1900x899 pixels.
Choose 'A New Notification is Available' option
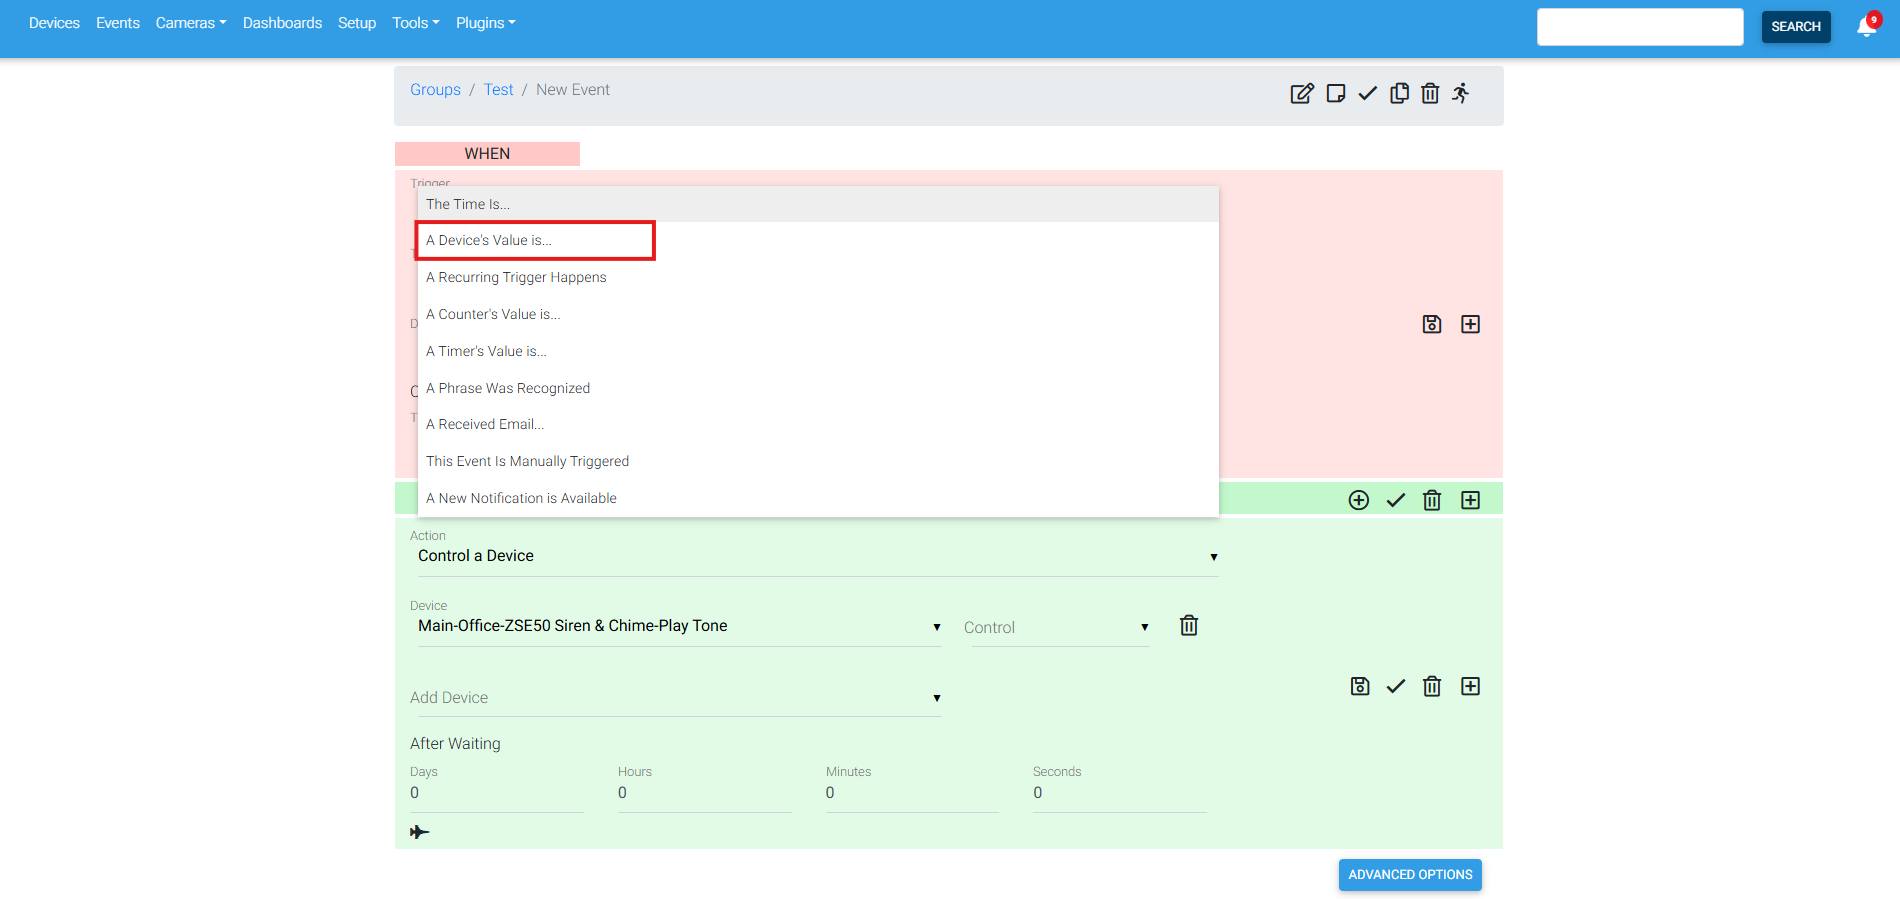(818, 499)
